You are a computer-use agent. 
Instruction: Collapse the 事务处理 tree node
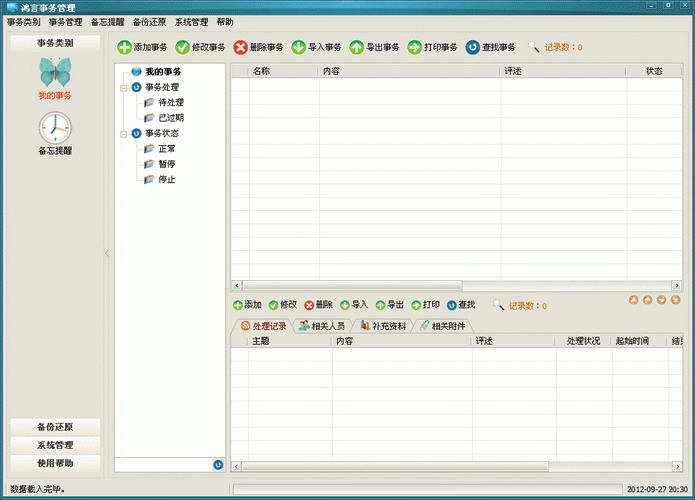tap(124, 88)
